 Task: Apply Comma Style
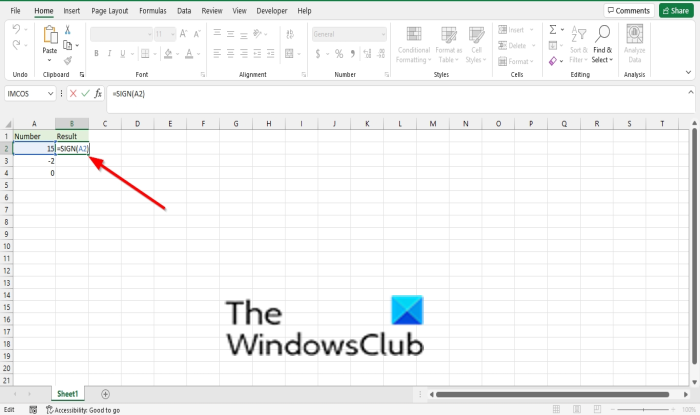pos(353,54)
